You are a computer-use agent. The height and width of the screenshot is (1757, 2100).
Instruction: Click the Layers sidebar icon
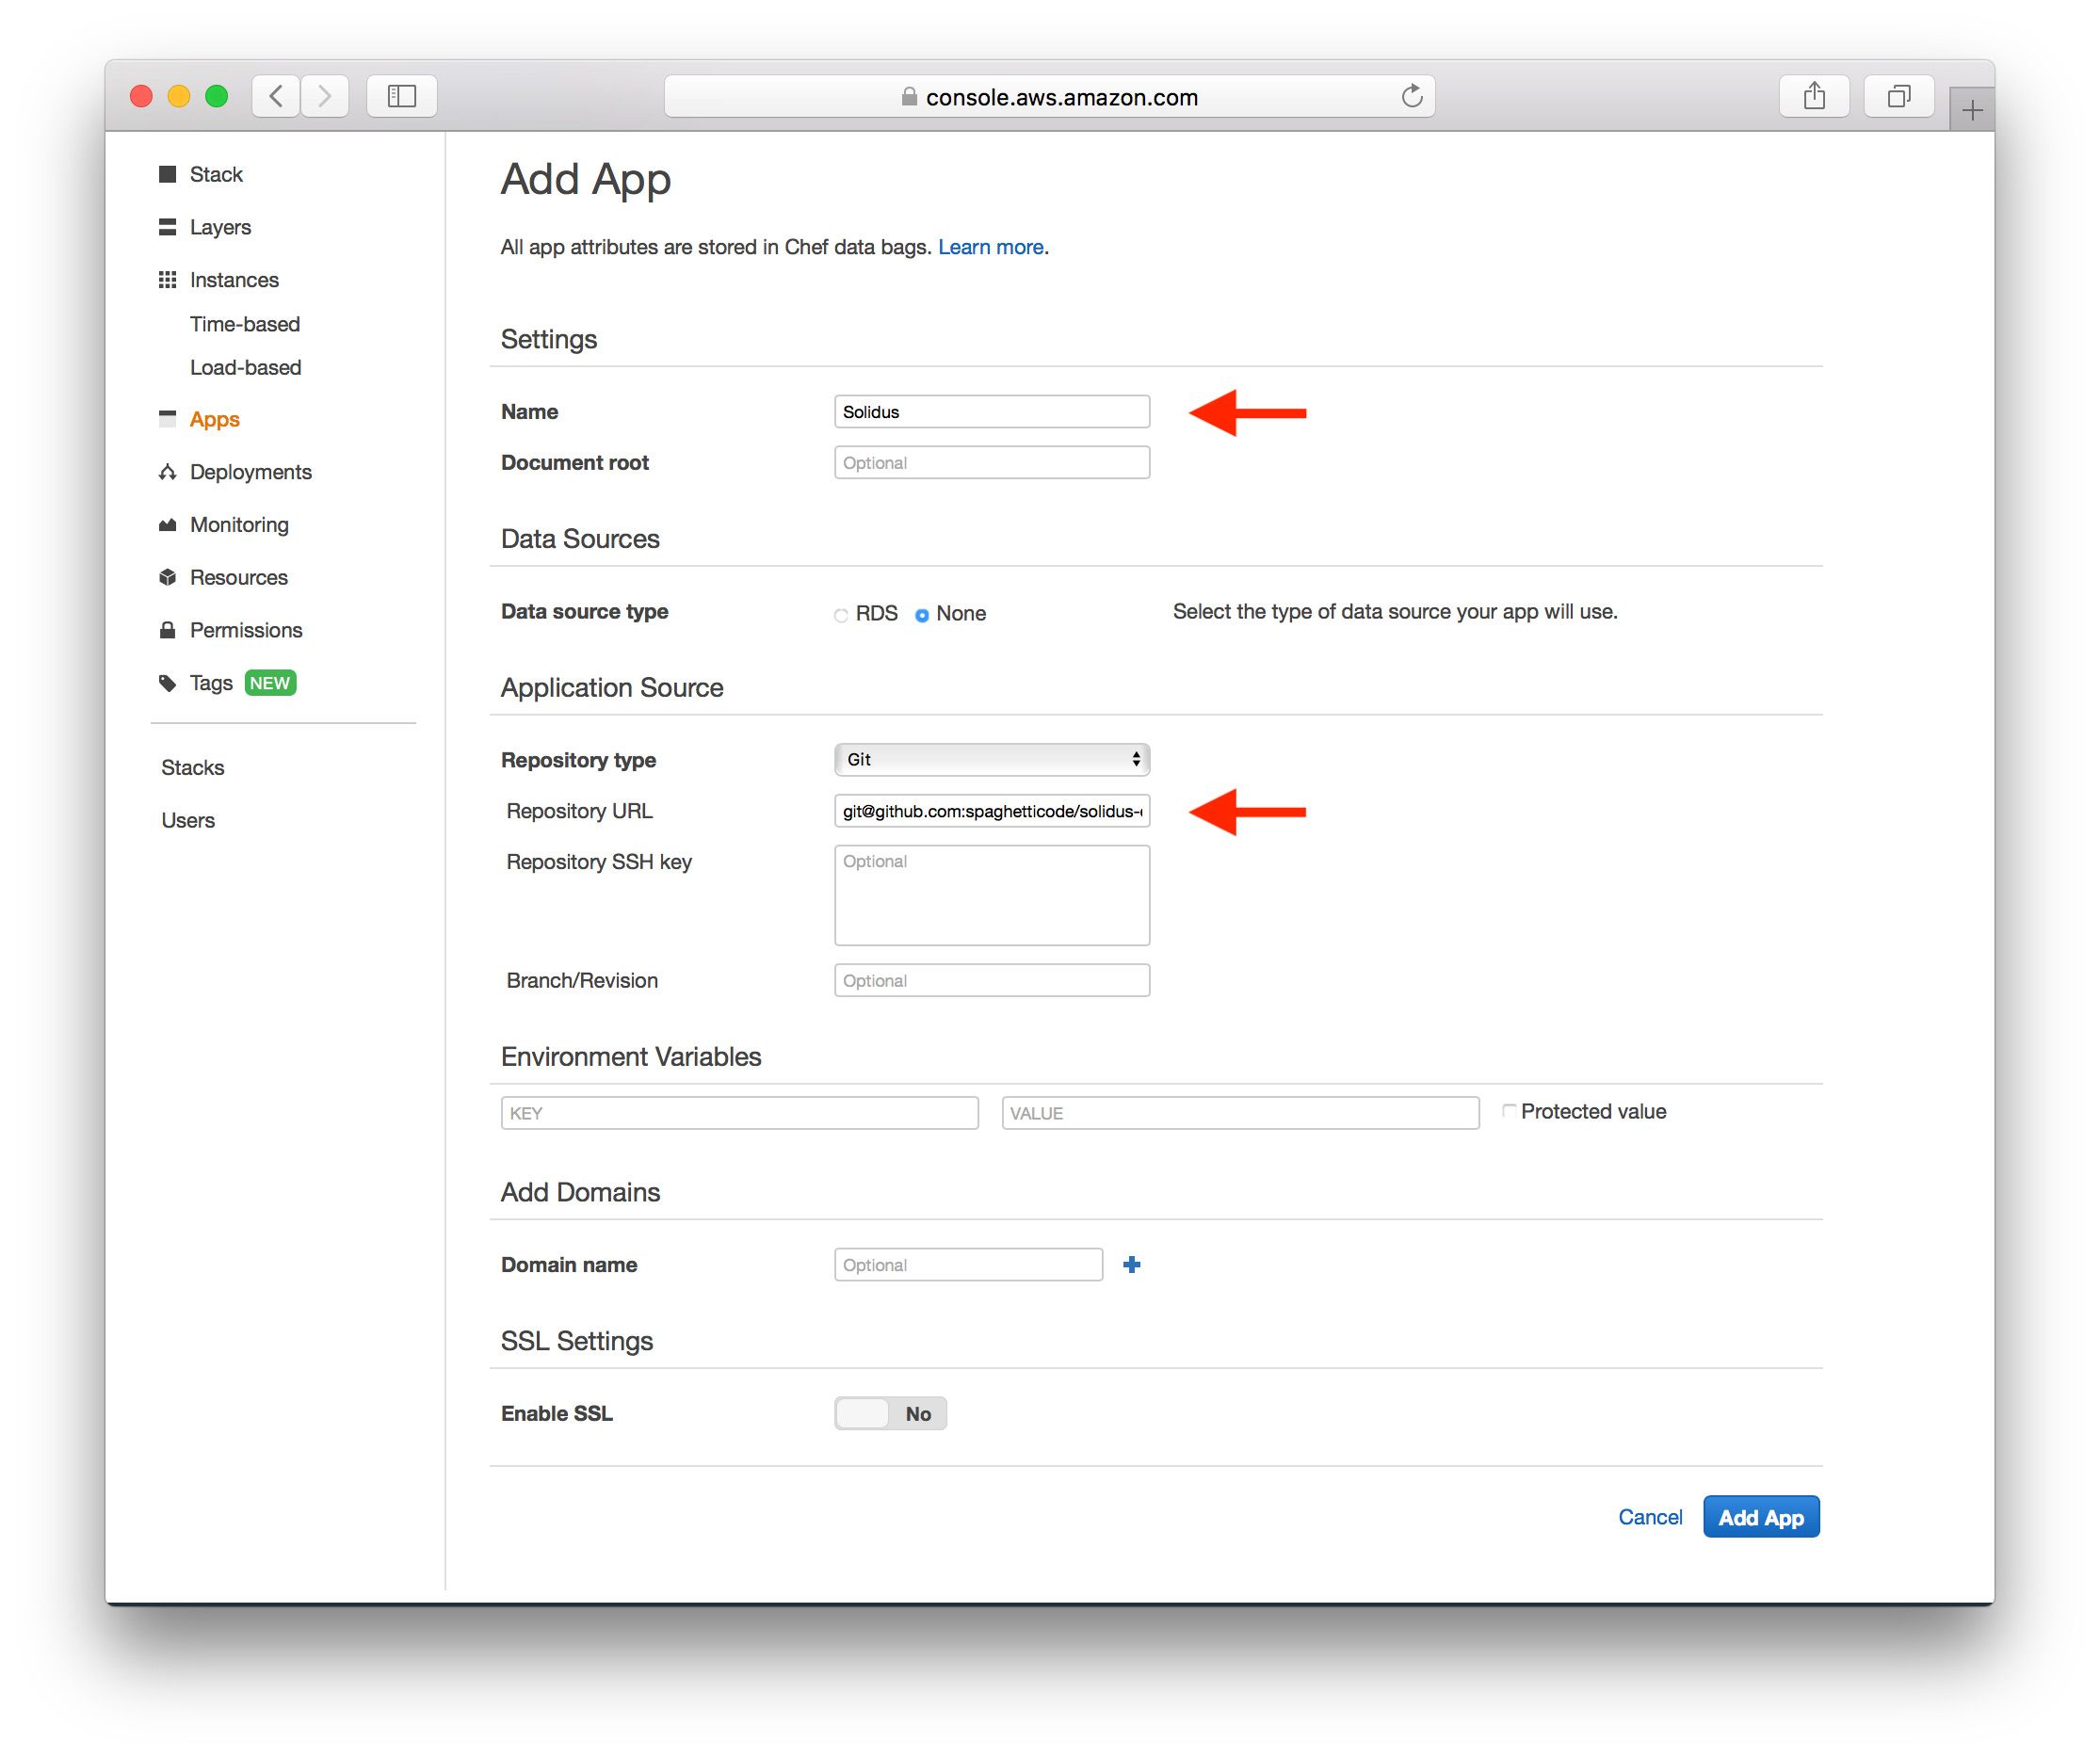pos(167,227)
